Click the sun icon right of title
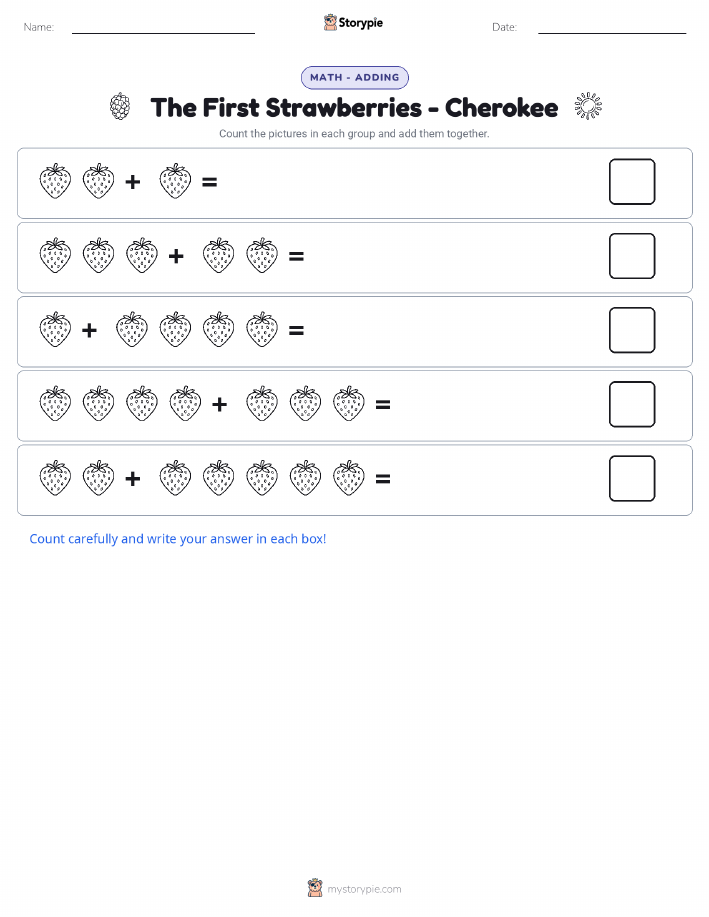The height and width of the screenshot is (917, 709). (x=588, y=106)
